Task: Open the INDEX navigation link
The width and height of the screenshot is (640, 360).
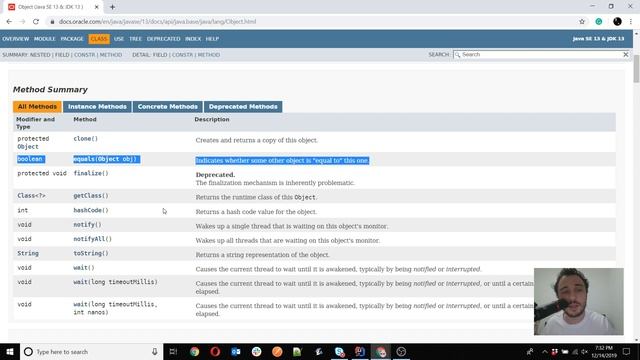Action: [x=193, y=39]
